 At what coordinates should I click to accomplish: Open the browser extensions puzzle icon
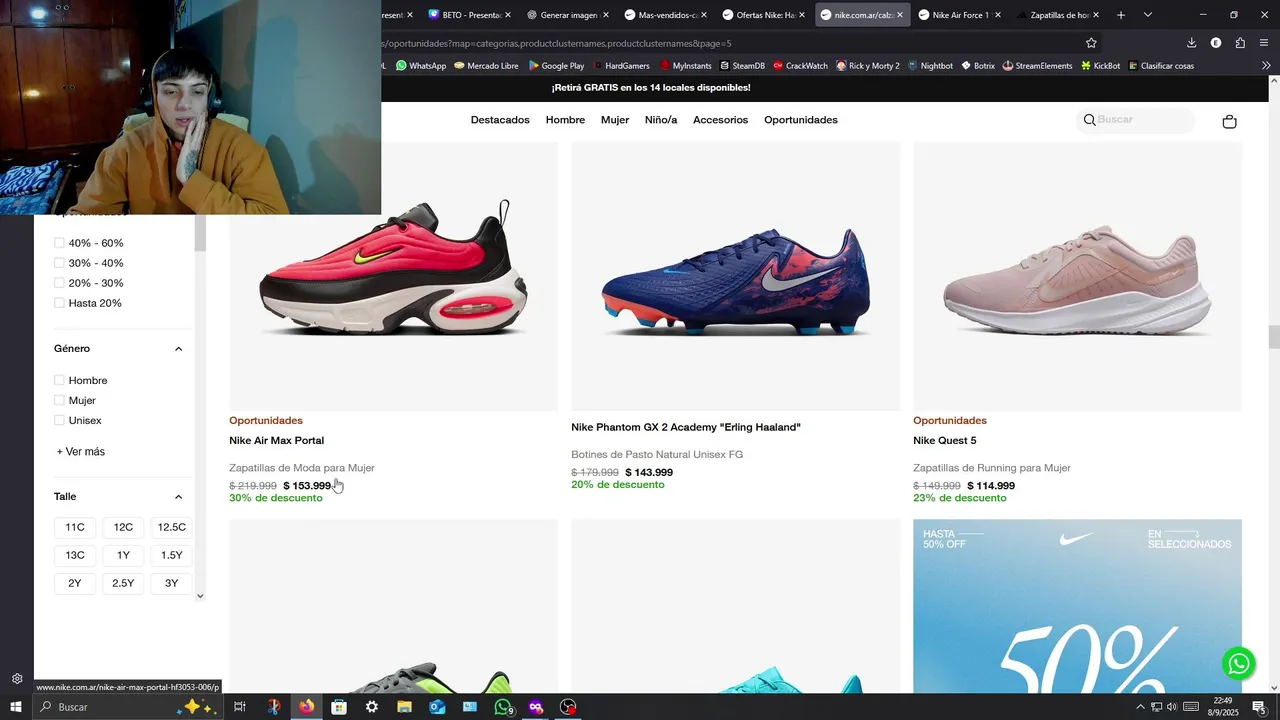coord(1240,43)
